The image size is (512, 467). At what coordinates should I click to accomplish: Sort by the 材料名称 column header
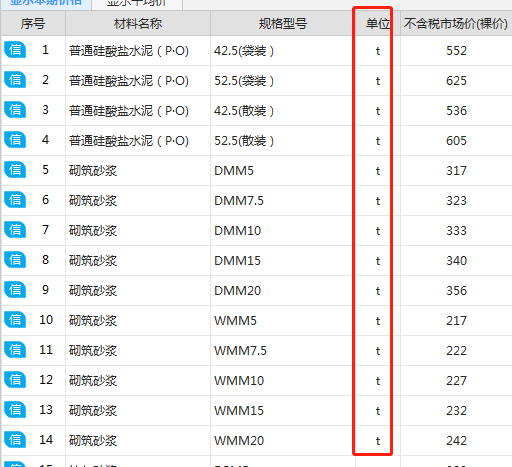pyautogui.click(x=138, y=23)
